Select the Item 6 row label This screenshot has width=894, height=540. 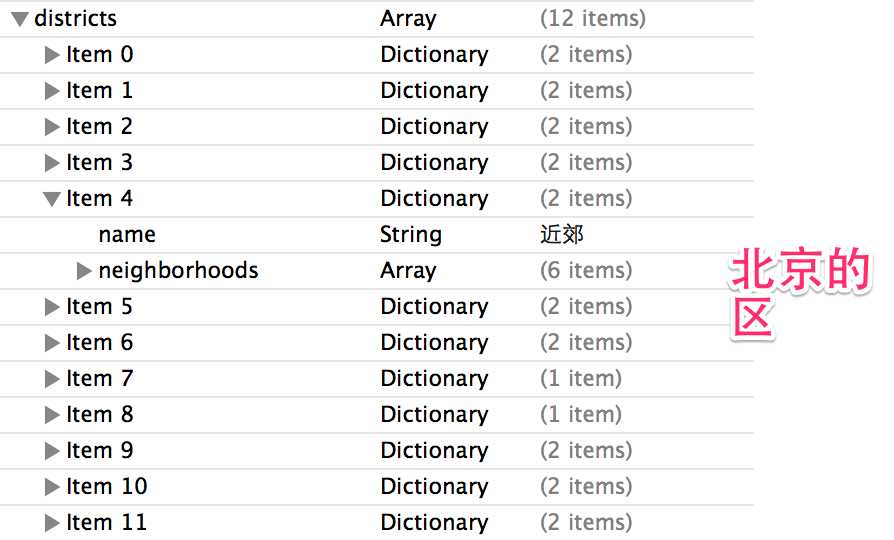tap(99, 342)
